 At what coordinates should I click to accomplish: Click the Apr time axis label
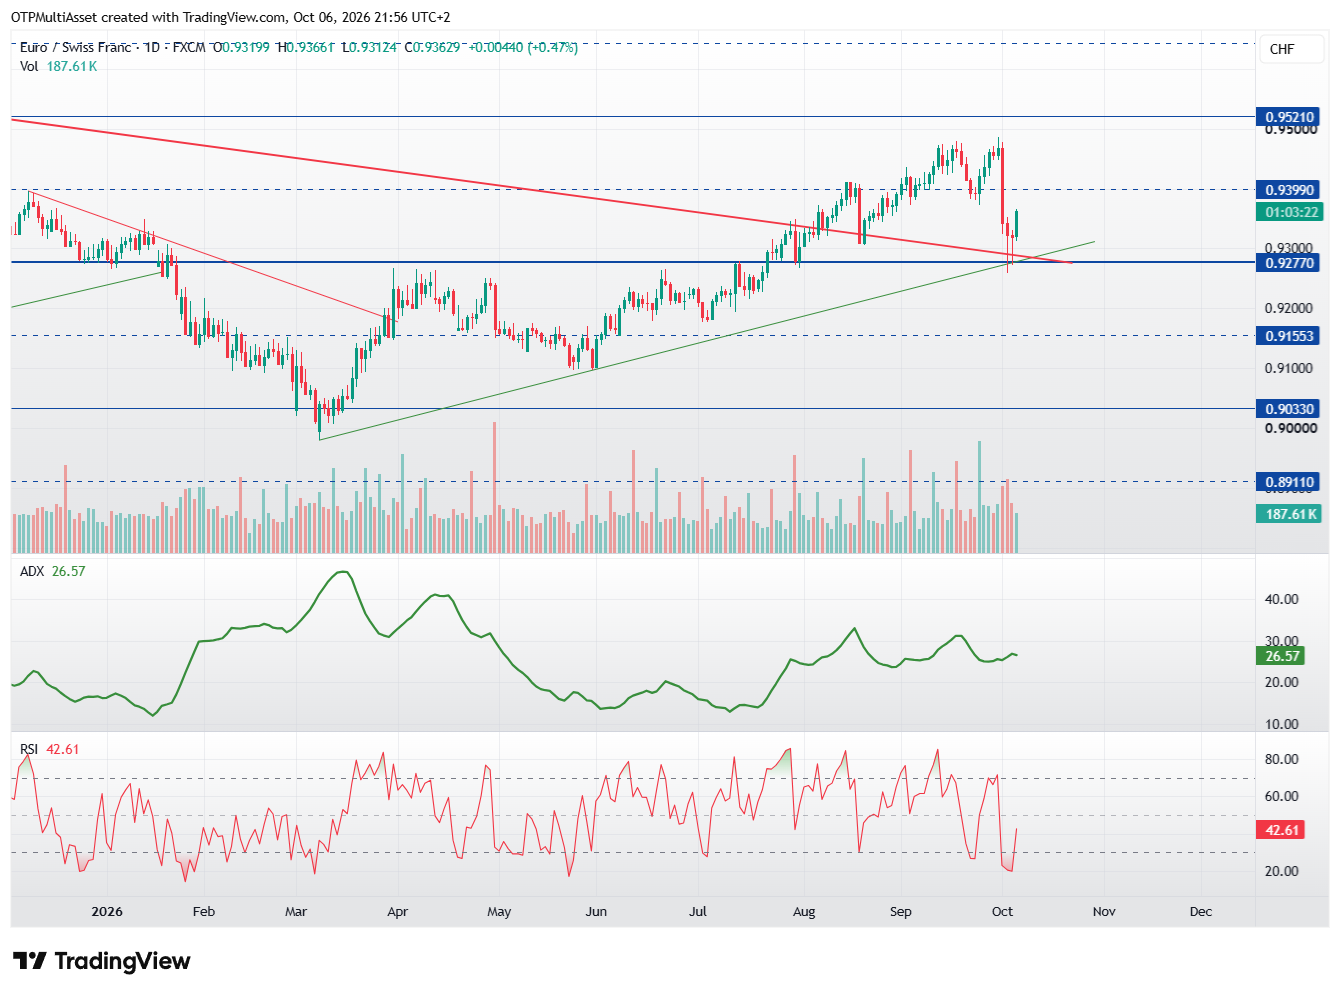click(397, 911)
